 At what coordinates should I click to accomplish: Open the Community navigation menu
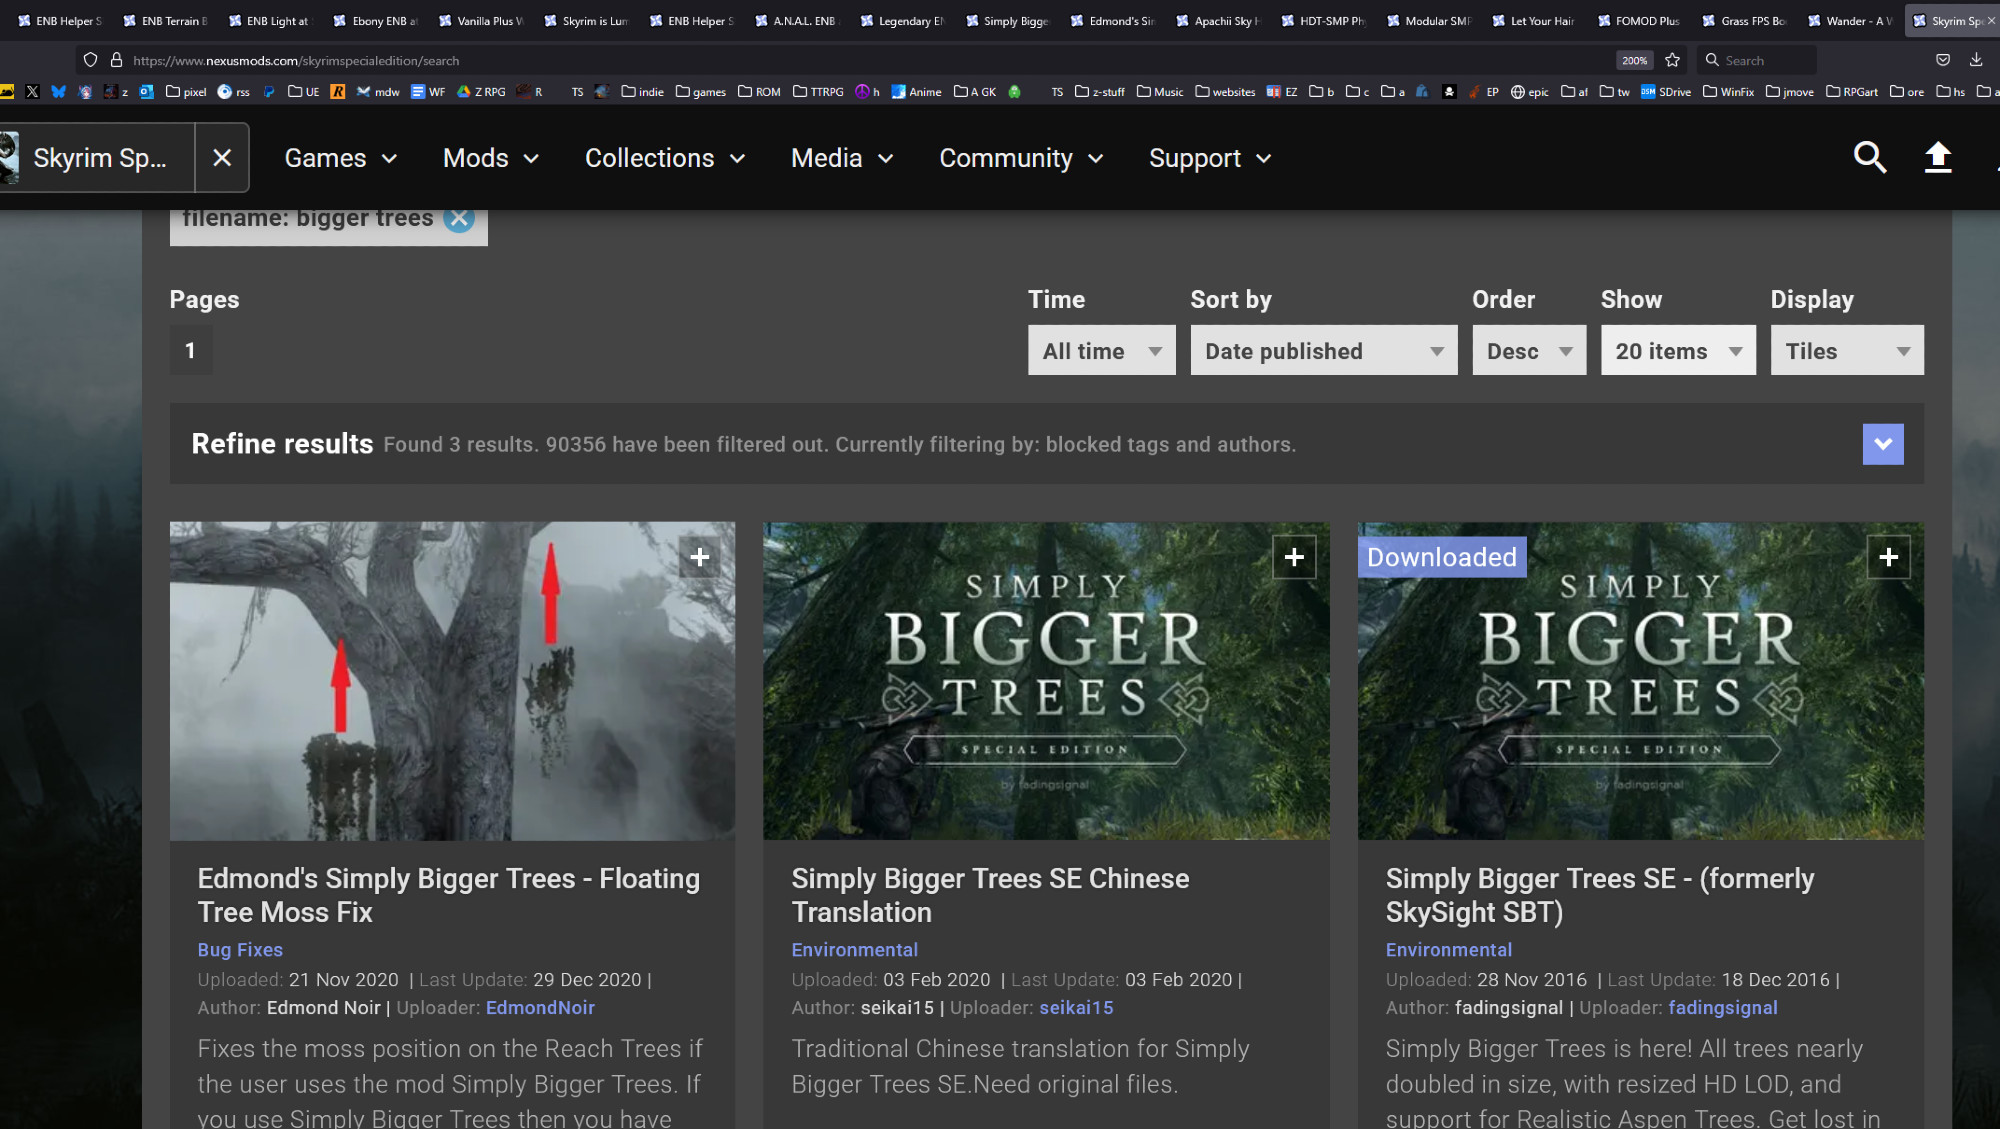1021,158
